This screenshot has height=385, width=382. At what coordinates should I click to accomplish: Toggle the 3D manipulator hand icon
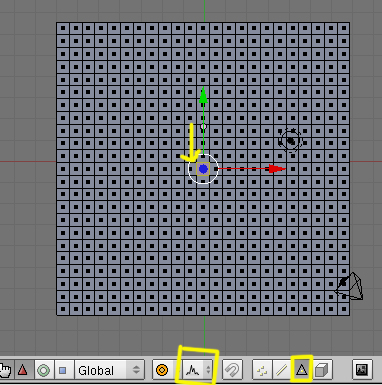(6, 370)
